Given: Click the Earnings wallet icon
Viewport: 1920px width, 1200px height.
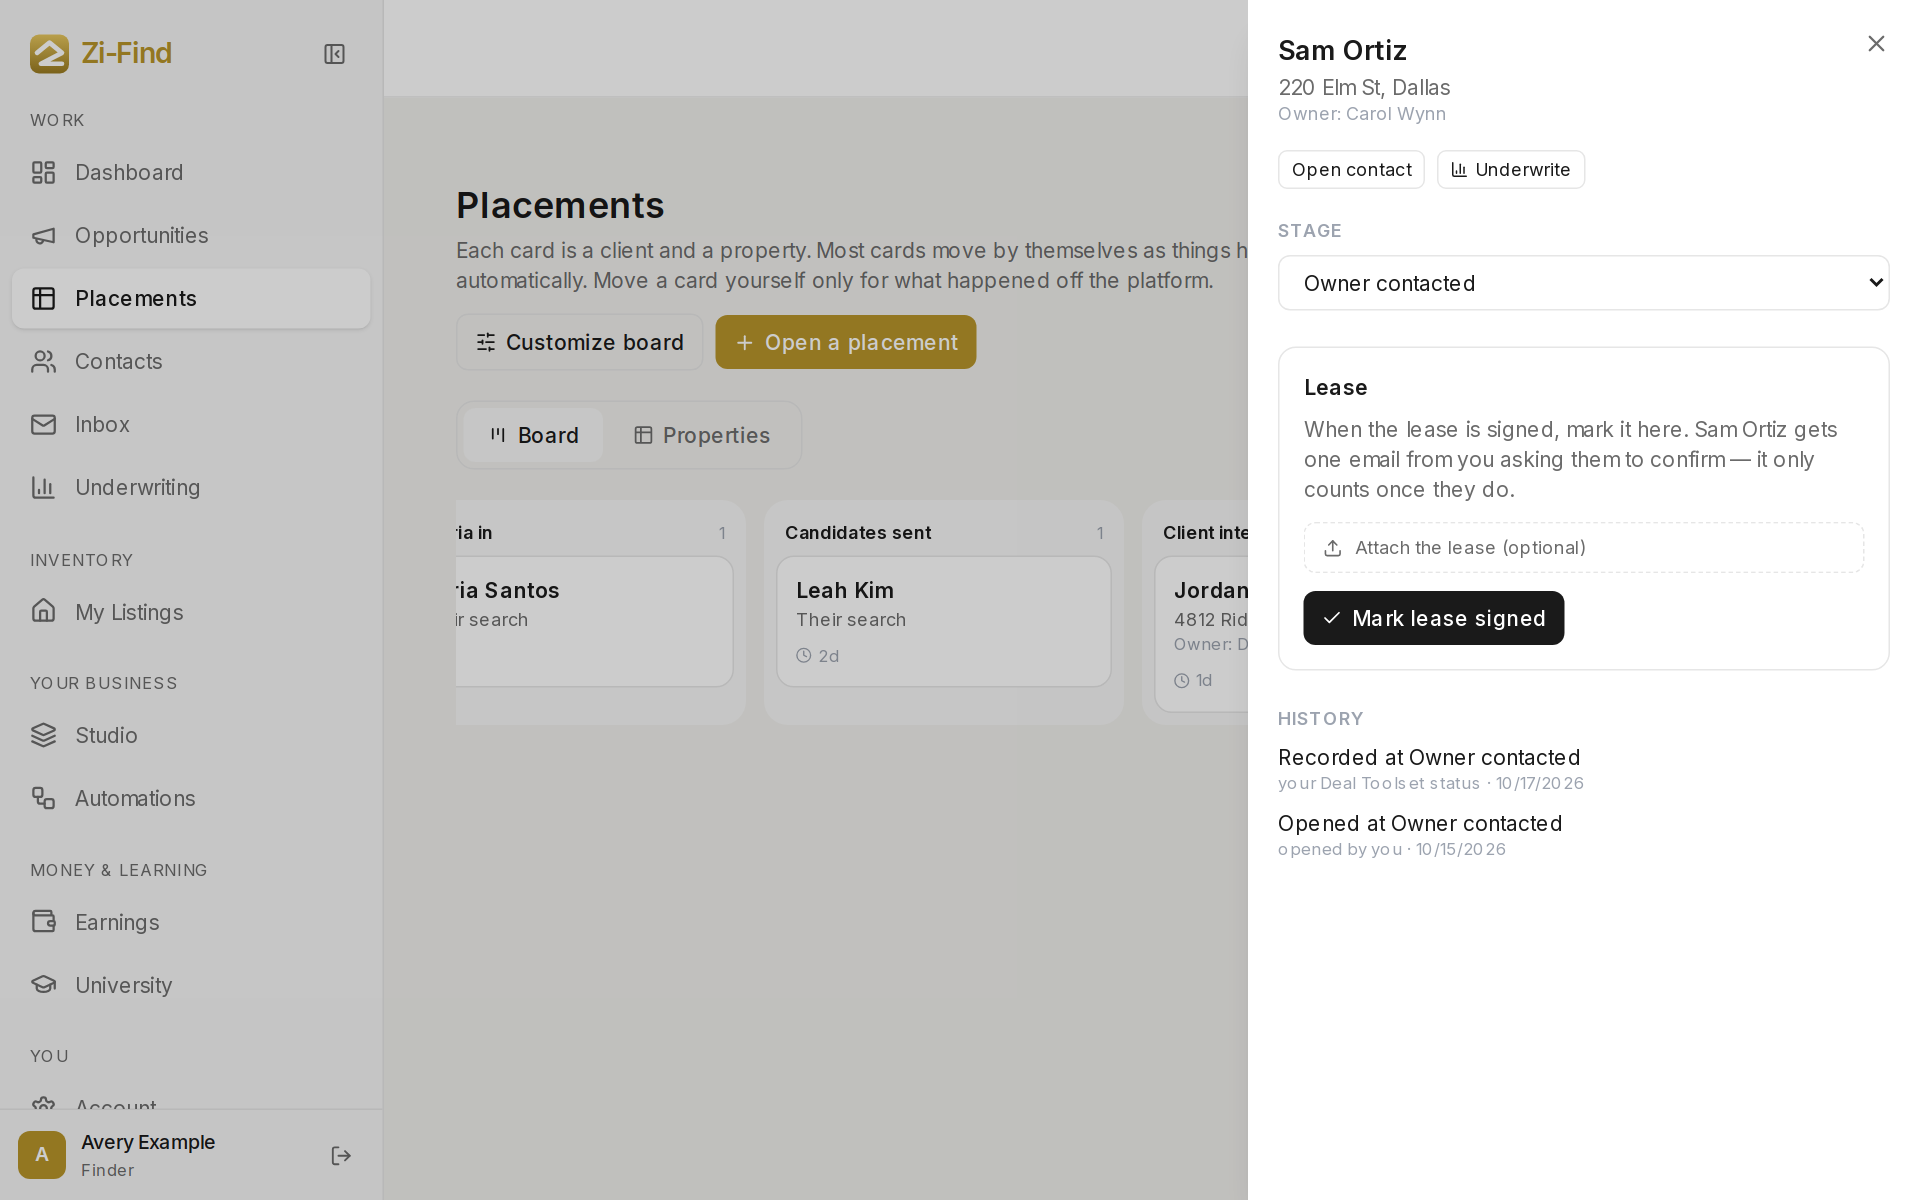Looking at the screenshot, I should coord(43,921).
